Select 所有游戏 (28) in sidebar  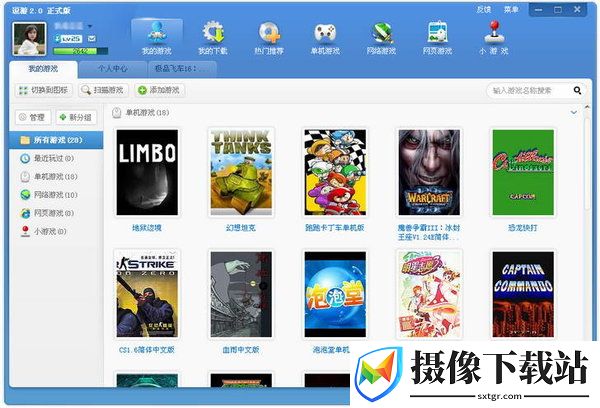pos(56,140)
